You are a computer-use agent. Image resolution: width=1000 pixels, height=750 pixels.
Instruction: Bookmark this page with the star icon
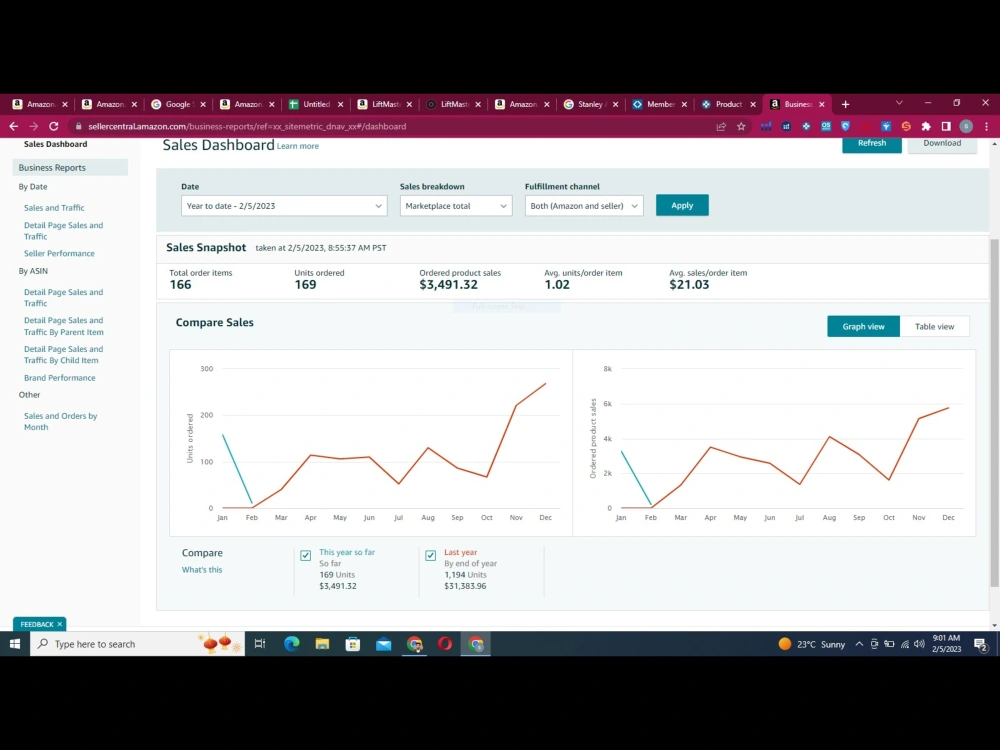[x=741, y=126]
